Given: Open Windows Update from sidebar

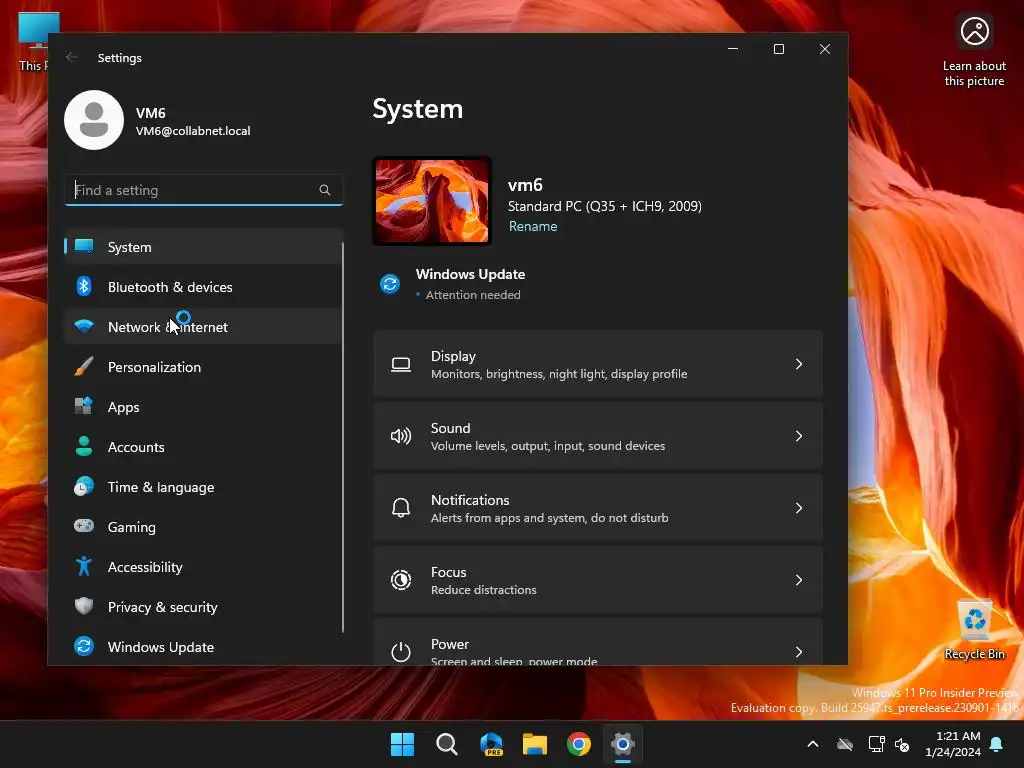Looking at the screenshot, I should [203, 647].
